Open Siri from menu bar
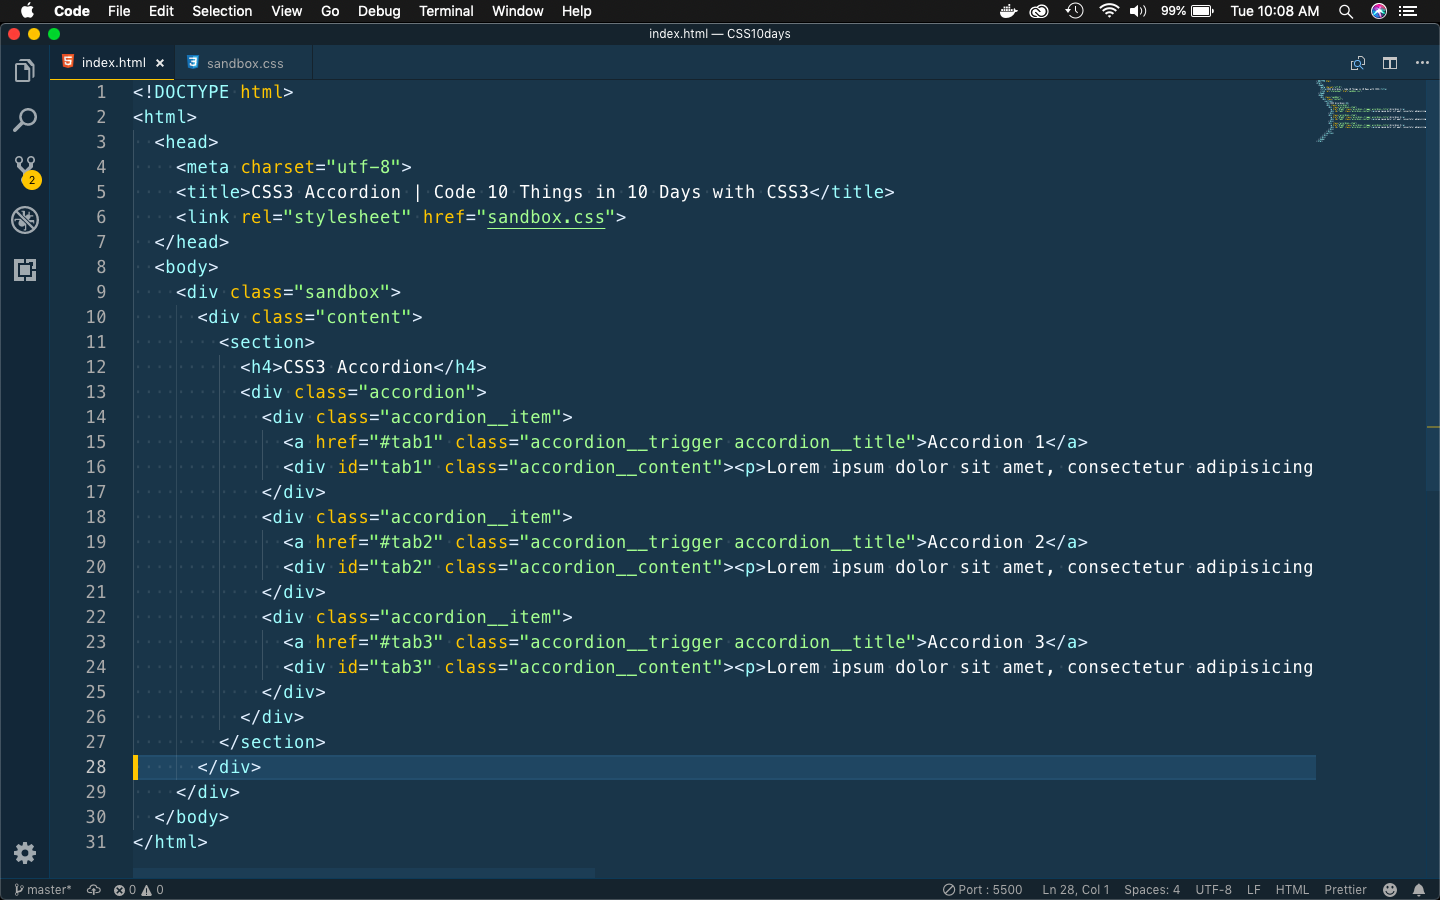The height and width of the screenshot is (900, 1440). (x=1379, y=11)
